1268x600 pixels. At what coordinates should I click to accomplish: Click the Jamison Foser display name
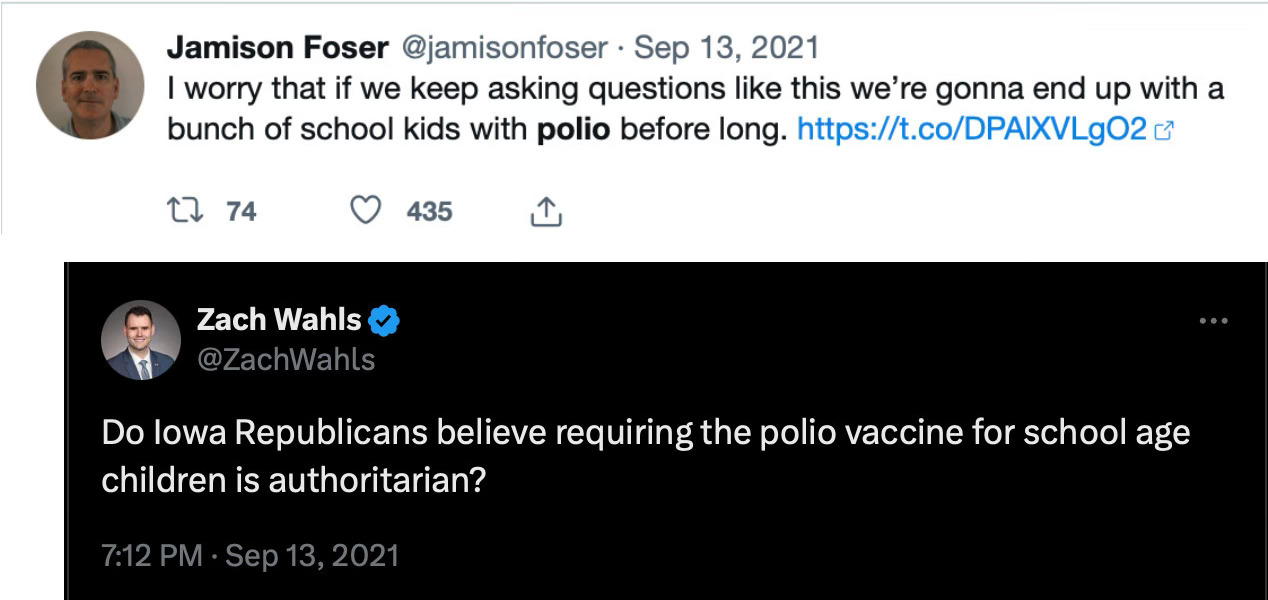coord(279,47)
